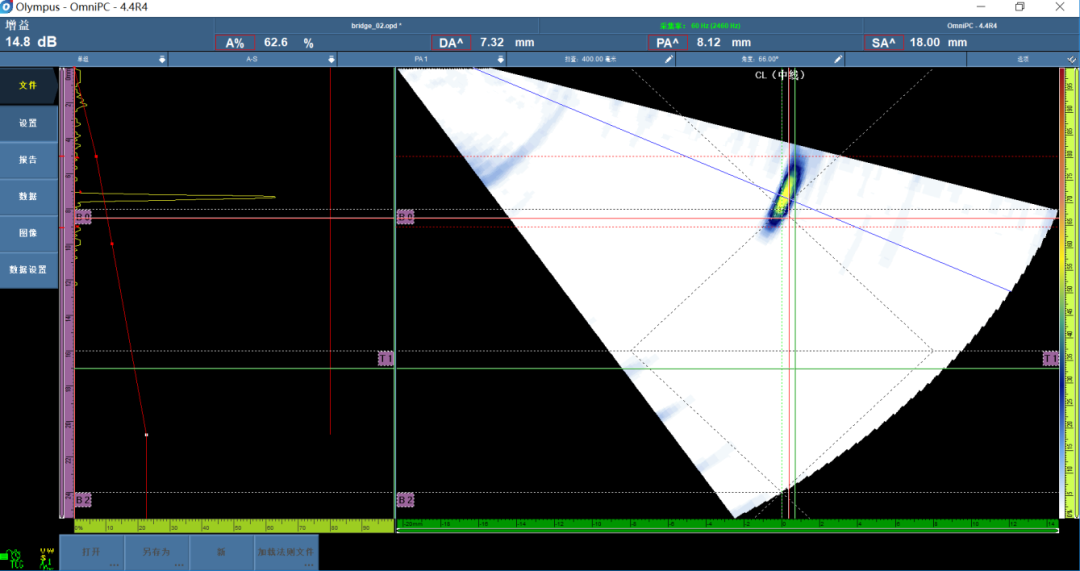Viewport: 1080px width, 571px height.
Task: Expand the layout dropdown left of A-S
Action: pyautogui.click(x=162, y=59)
